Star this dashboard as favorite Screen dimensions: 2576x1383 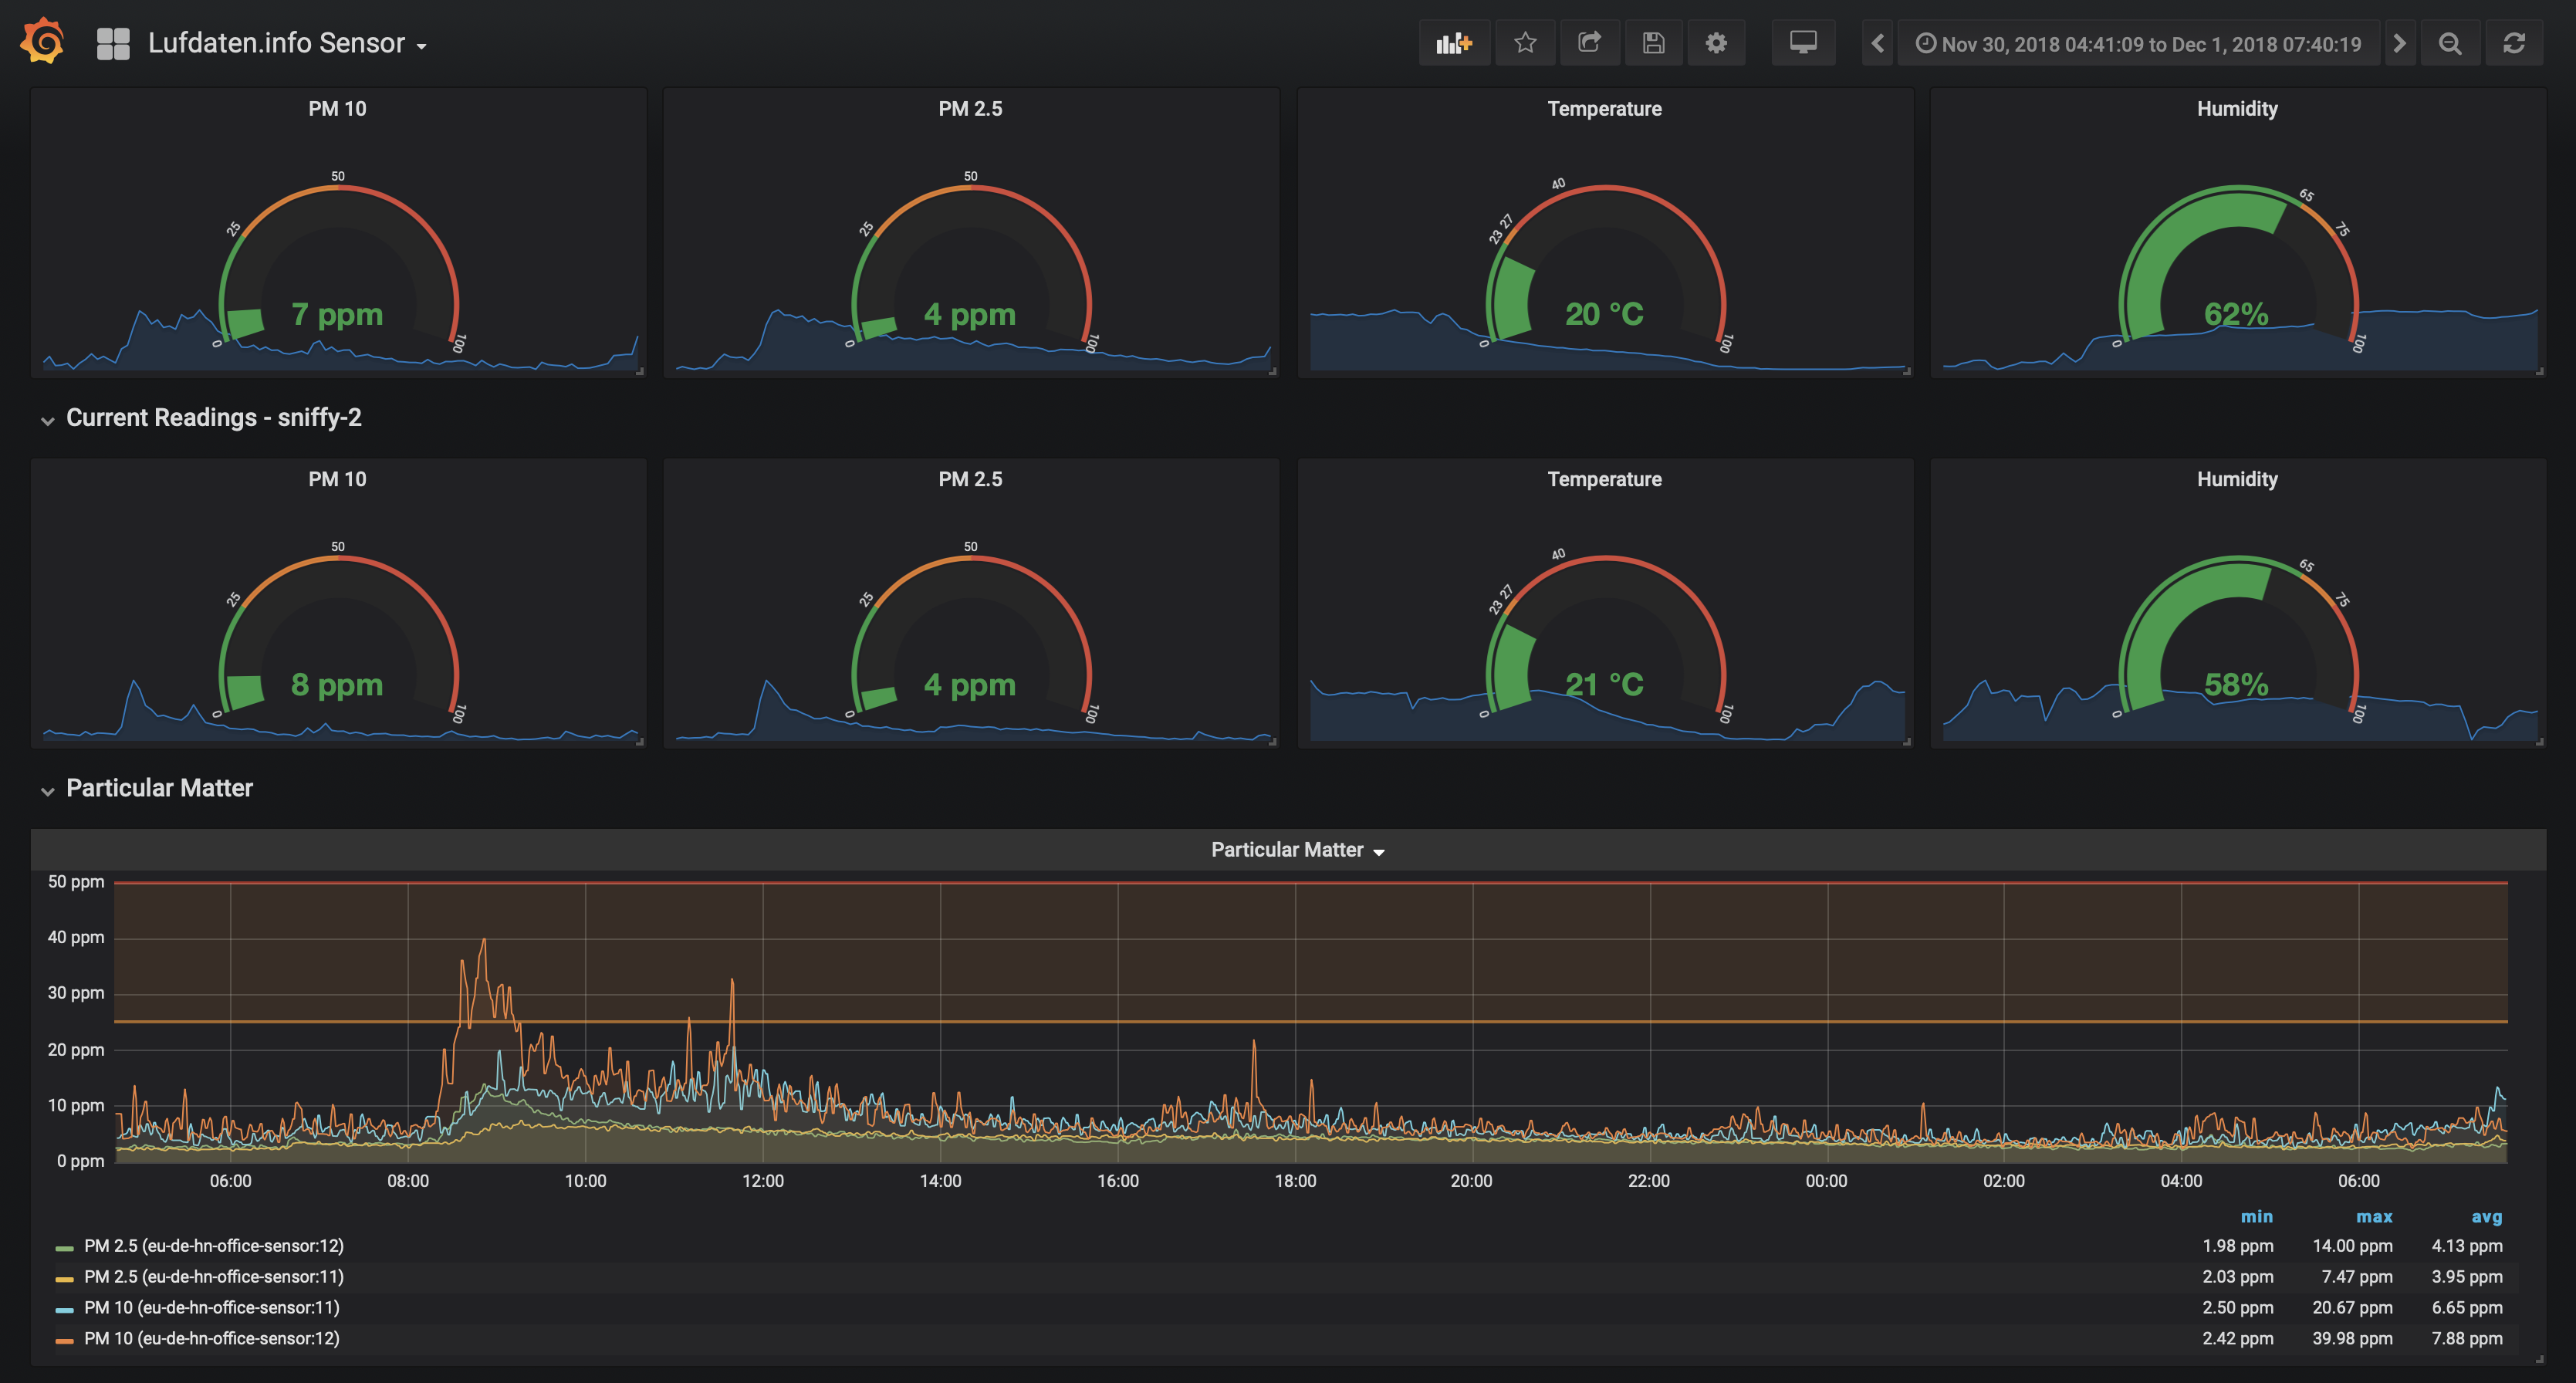tap(1524, 43)
